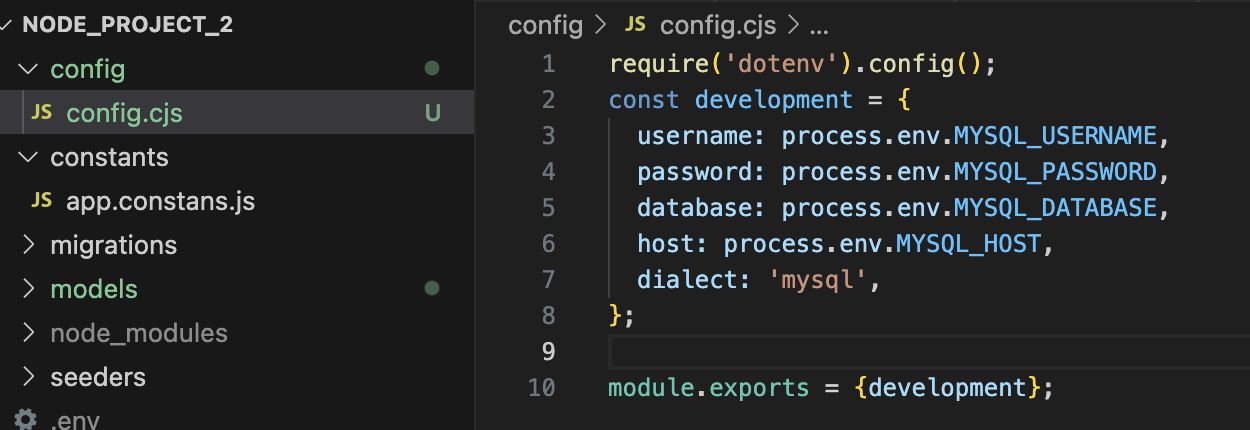Image resolution: width=1250 pixels, height=430 pixels.
Task: Expand the constants folder chevron
Action: [28, 158]
